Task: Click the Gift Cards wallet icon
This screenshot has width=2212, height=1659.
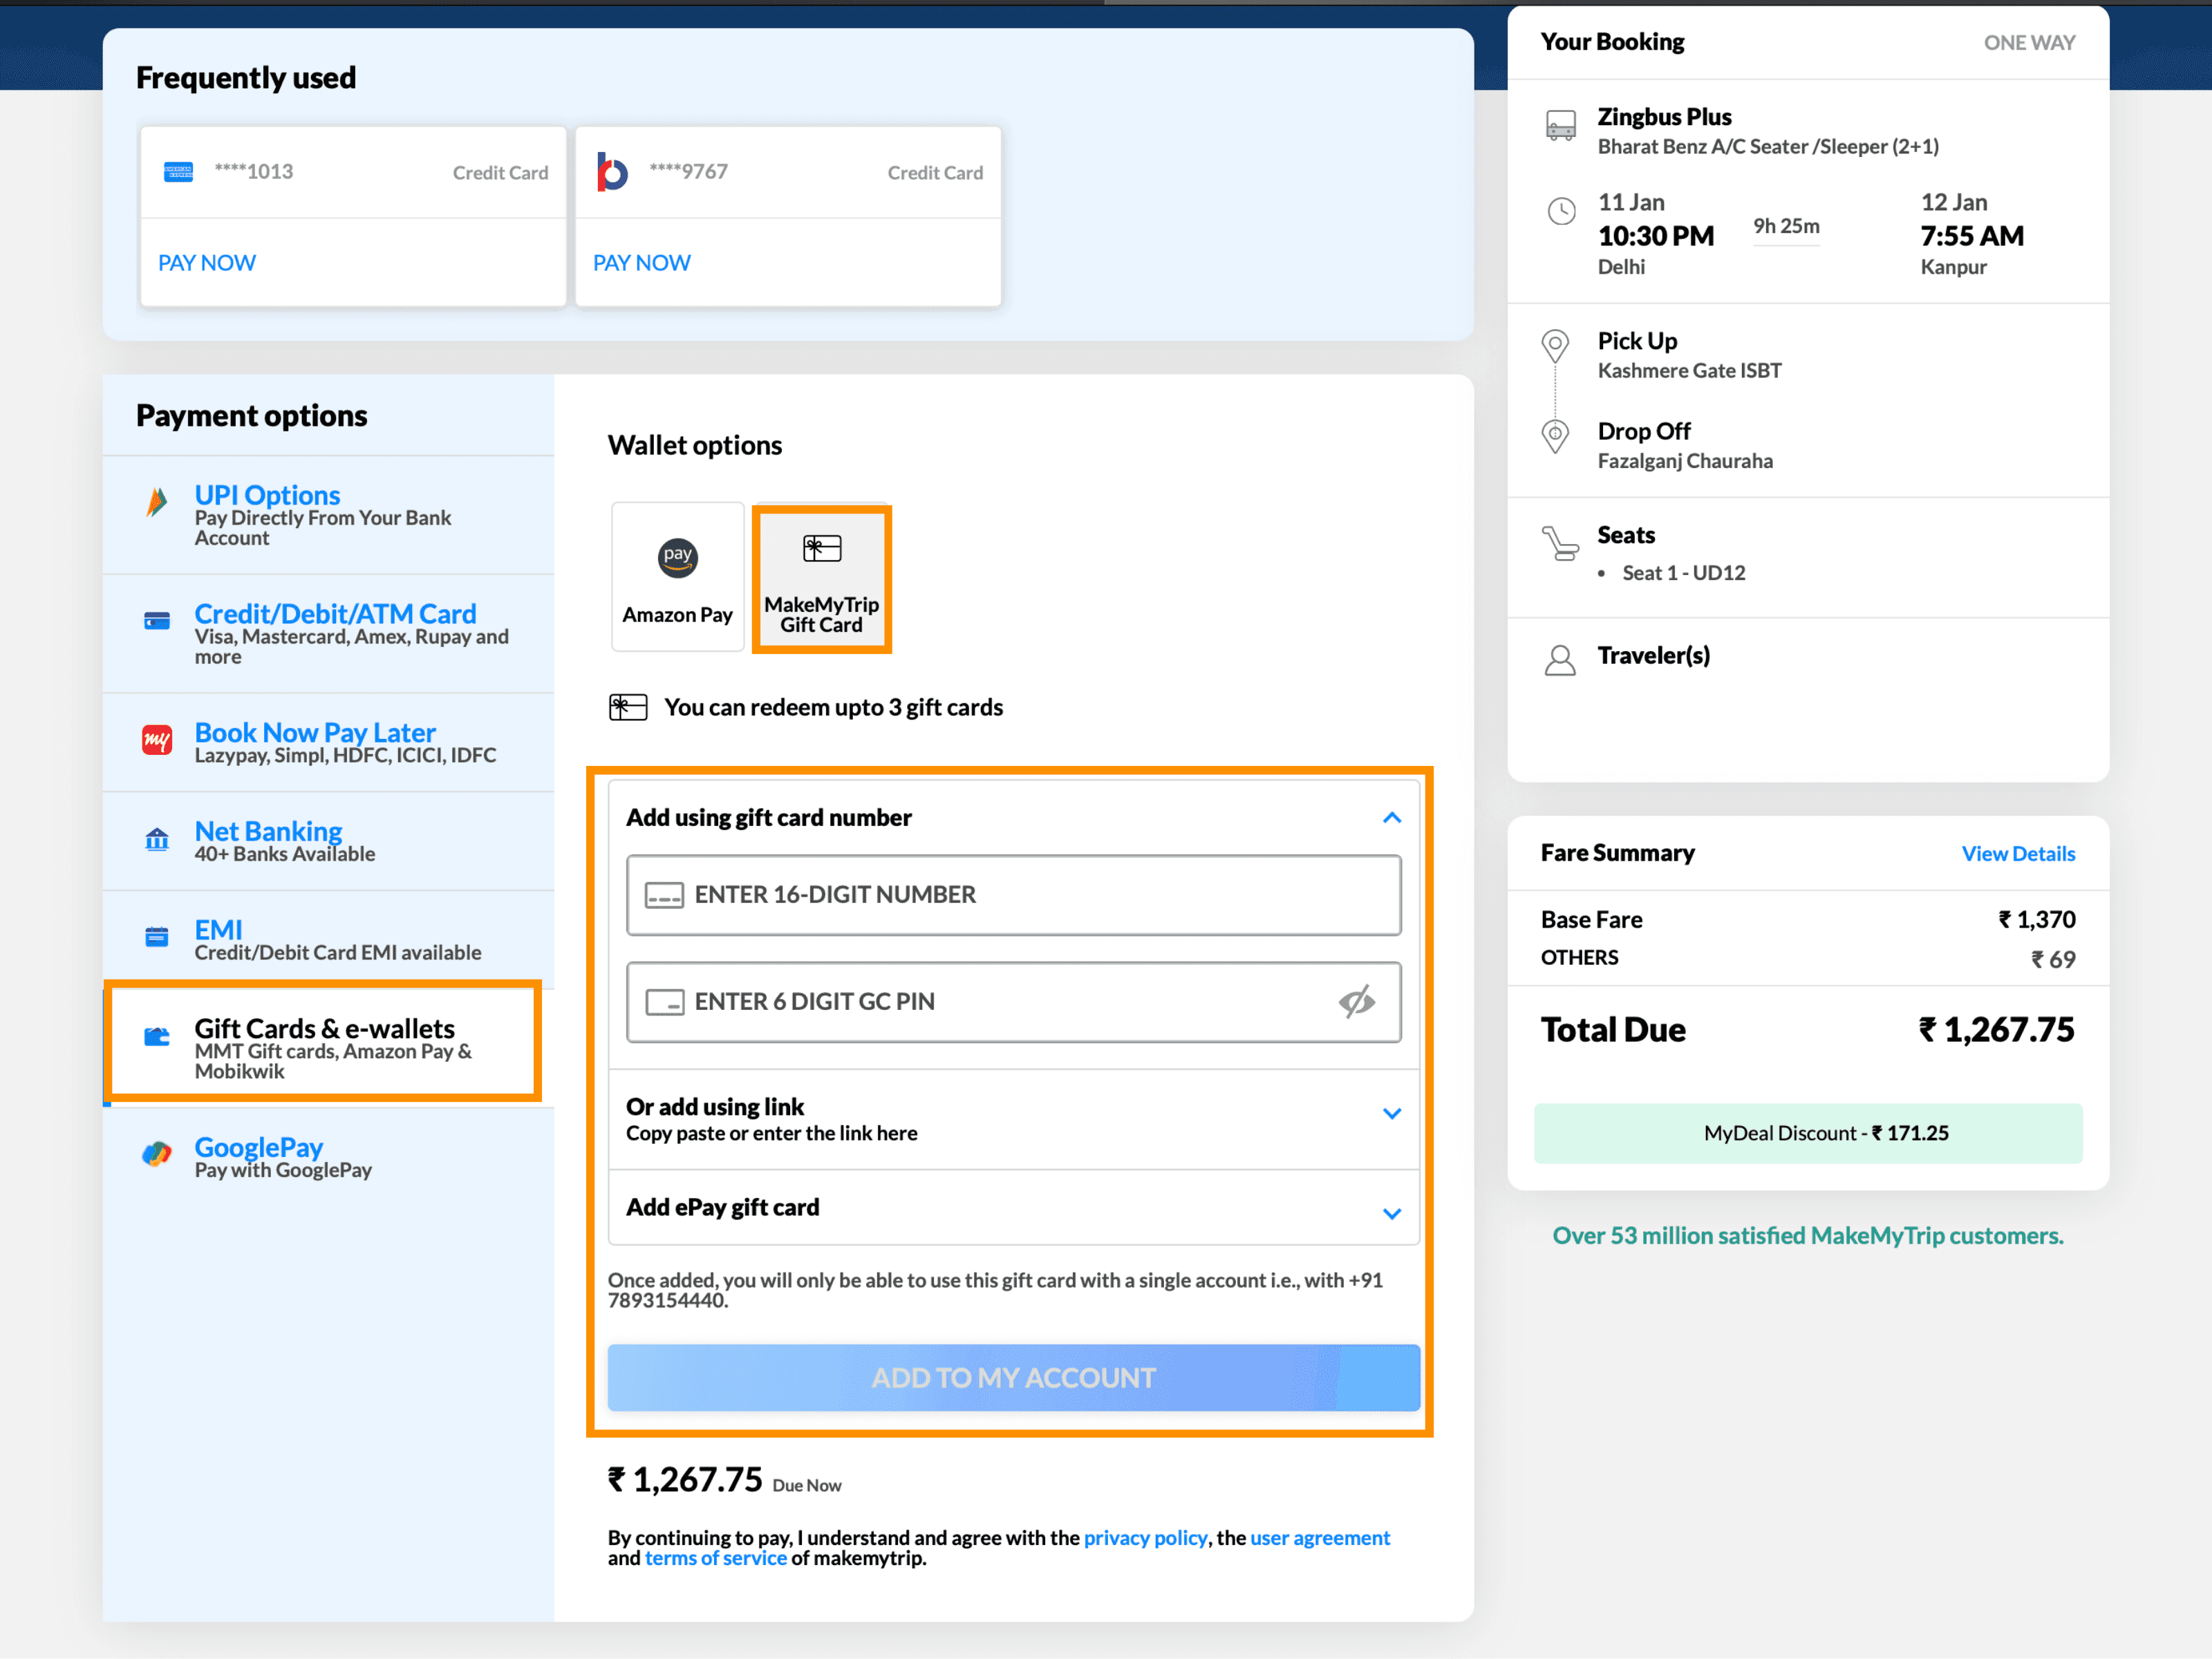Action: [x=157, y=1036]
